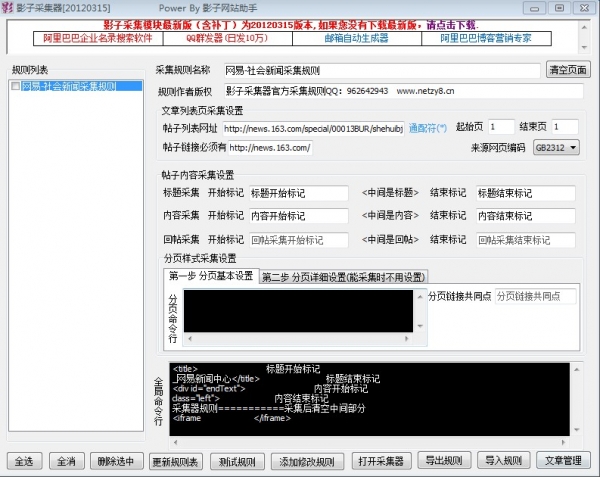Focus the 分页链接共同点 input field
This screenshot has height=477, width=600.
(535, 296)
